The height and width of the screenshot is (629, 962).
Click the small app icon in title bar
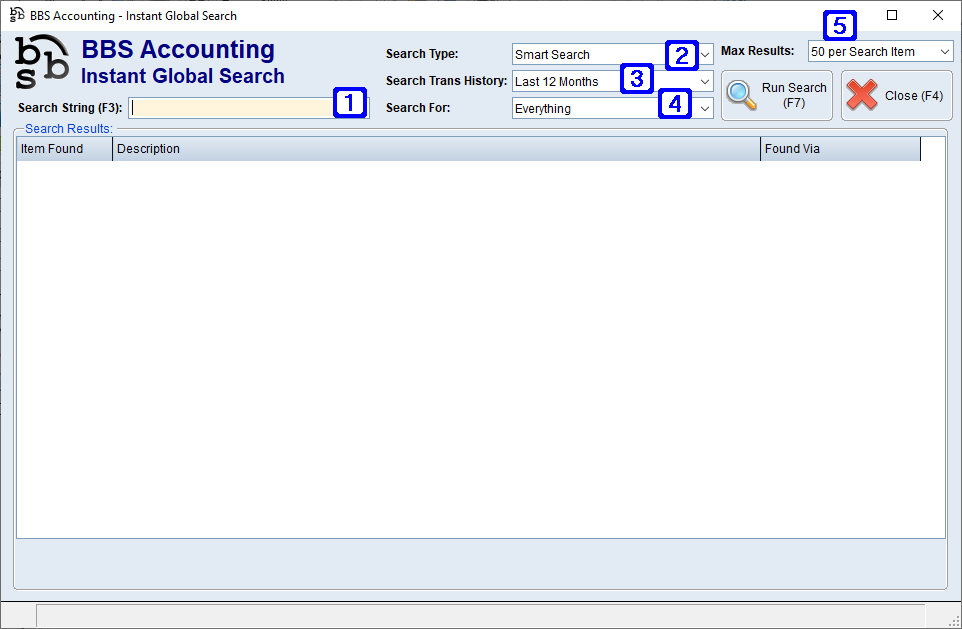point(17,15)
